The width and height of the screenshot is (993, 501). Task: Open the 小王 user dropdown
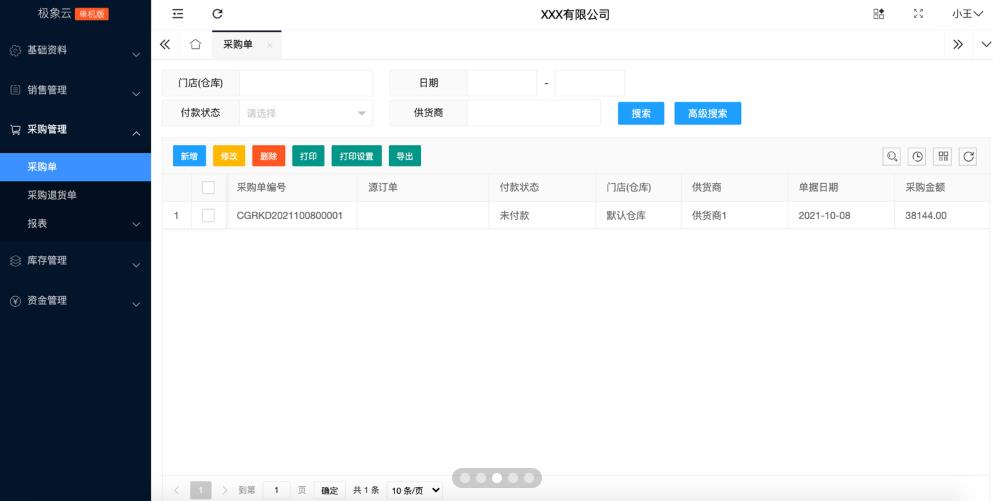click(967, 14)
